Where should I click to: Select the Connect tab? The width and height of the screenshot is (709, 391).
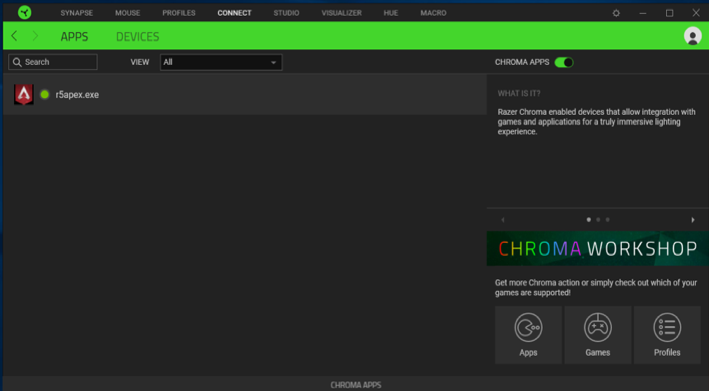click(x=234, y=13)
